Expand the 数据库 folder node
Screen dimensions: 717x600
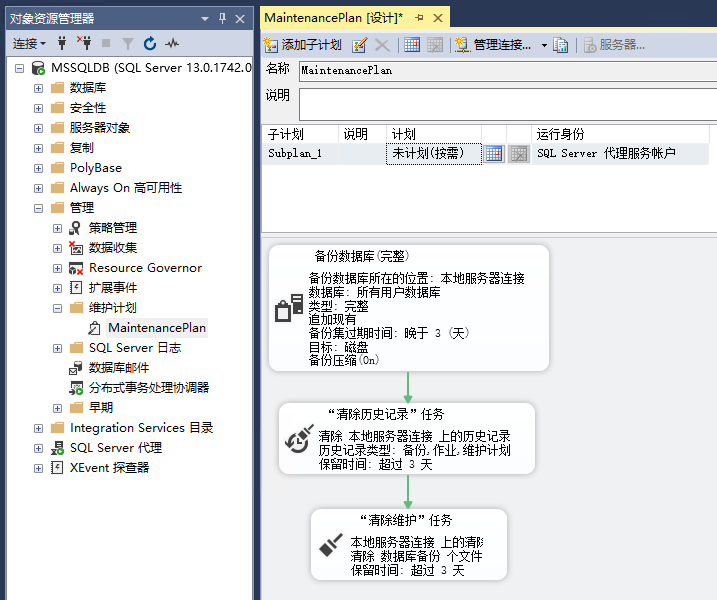[x=39, y=88]
